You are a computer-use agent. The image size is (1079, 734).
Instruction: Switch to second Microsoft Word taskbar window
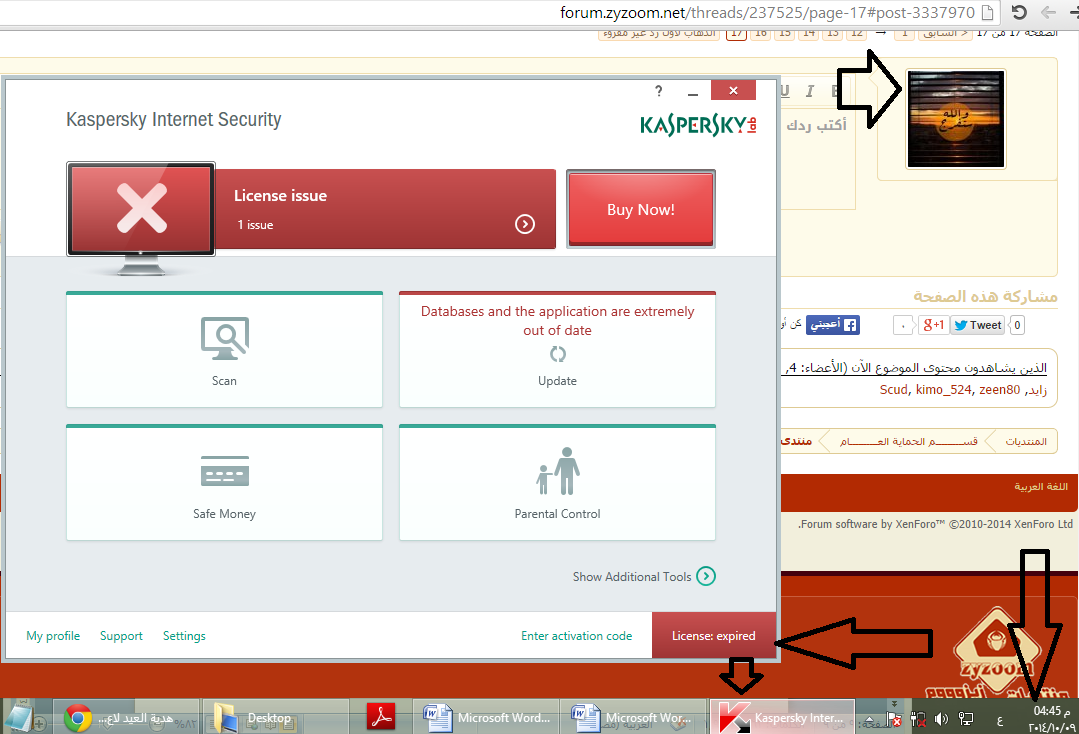tap(633, 717)
